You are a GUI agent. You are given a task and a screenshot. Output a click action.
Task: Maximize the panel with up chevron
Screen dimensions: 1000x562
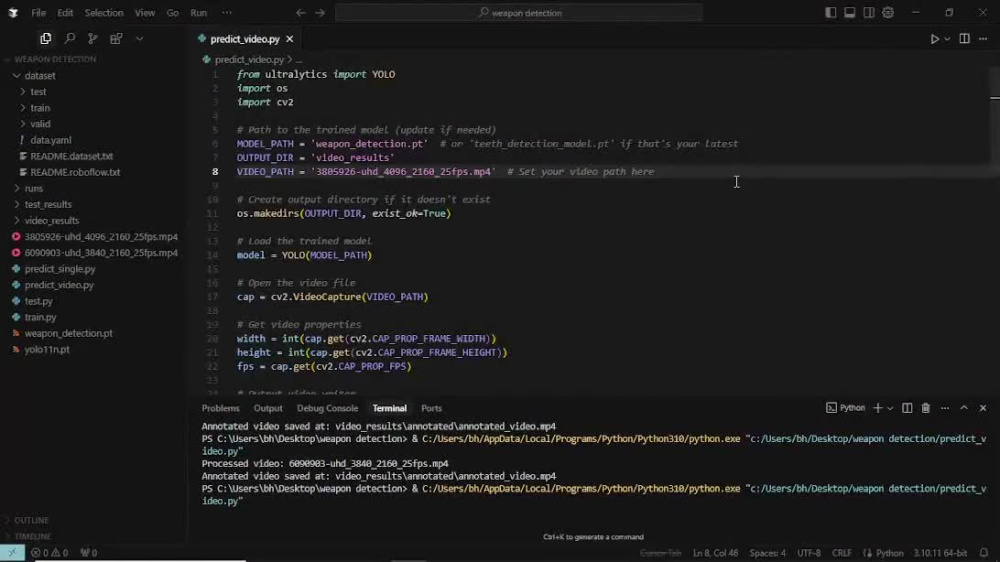(x=964, y=408)
